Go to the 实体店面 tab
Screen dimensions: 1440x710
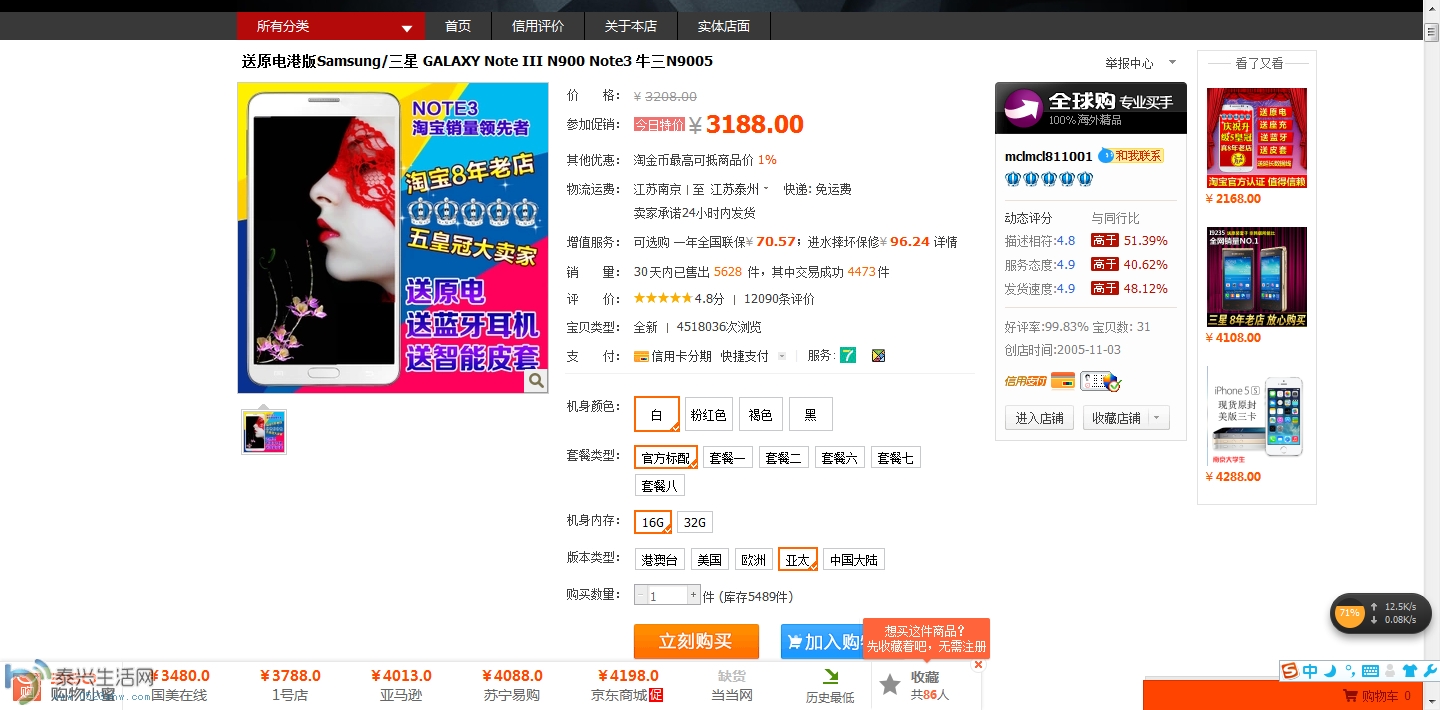724,26
